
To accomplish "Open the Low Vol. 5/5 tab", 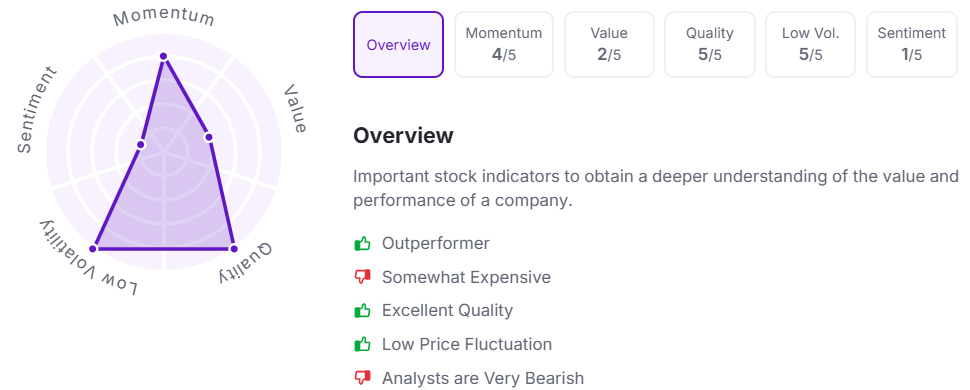I will point(810,45).
